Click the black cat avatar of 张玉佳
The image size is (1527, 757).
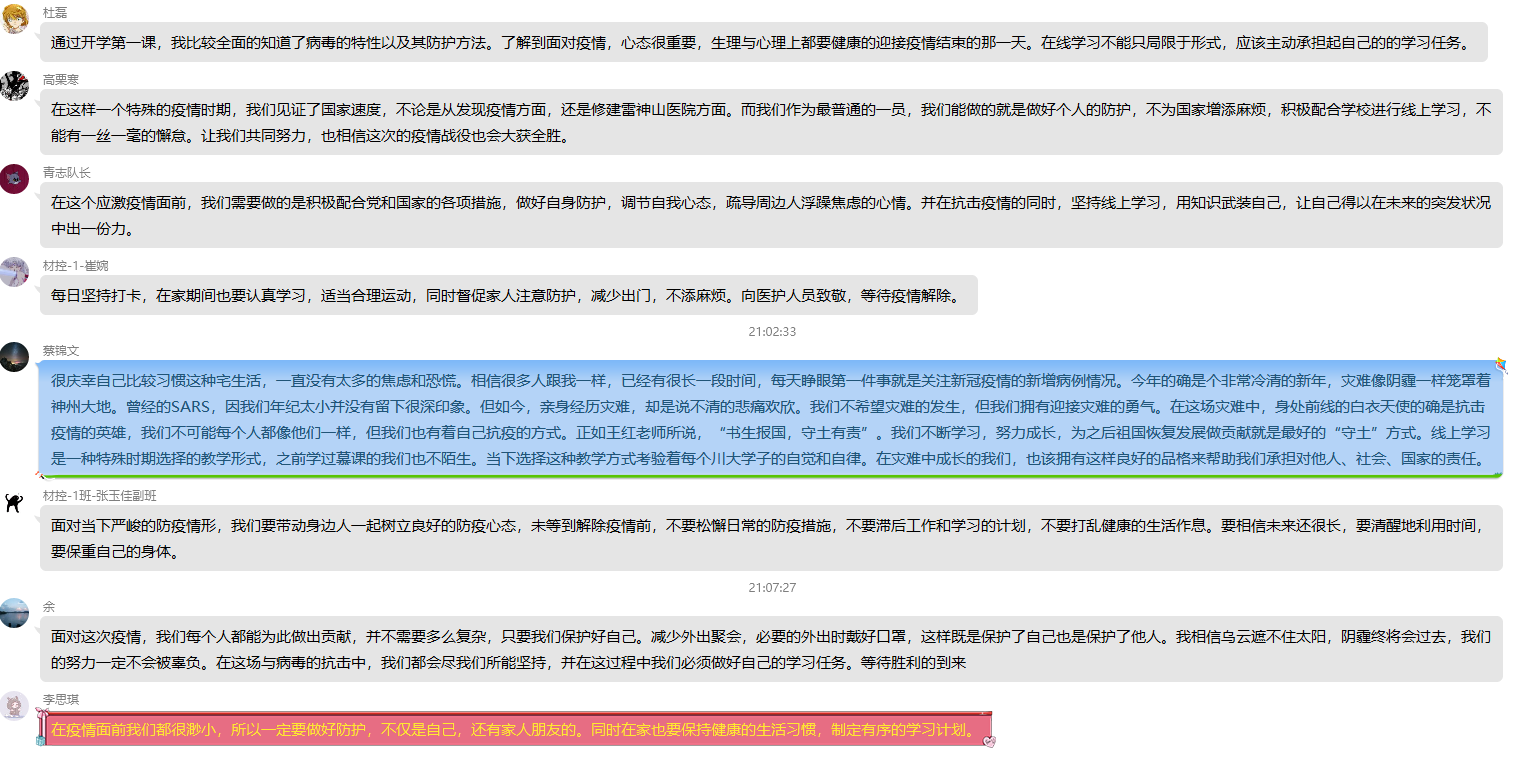14,503
